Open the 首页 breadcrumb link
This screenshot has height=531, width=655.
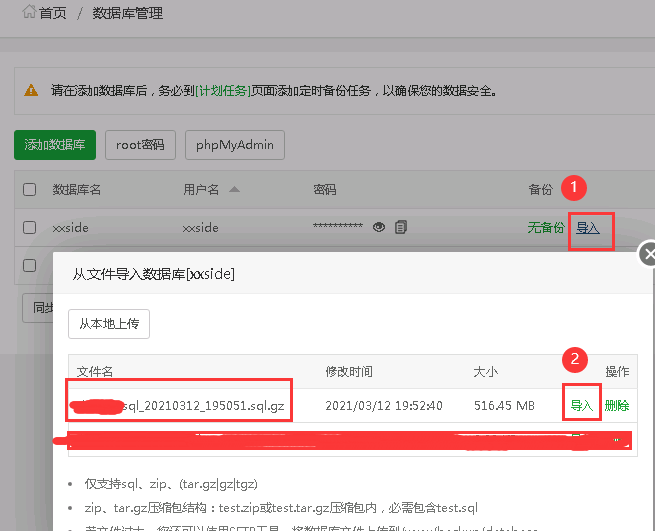point(53,13)
